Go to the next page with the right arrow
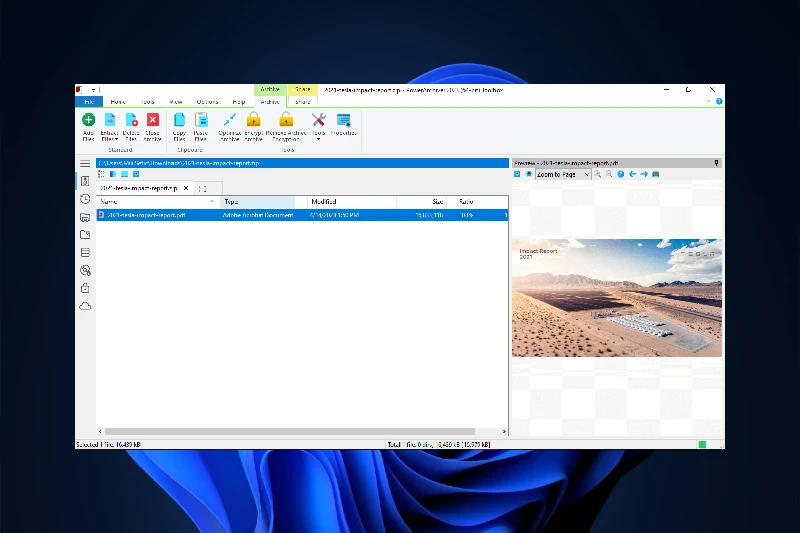This screenshot has width=800, height=533. pos(644,174)
